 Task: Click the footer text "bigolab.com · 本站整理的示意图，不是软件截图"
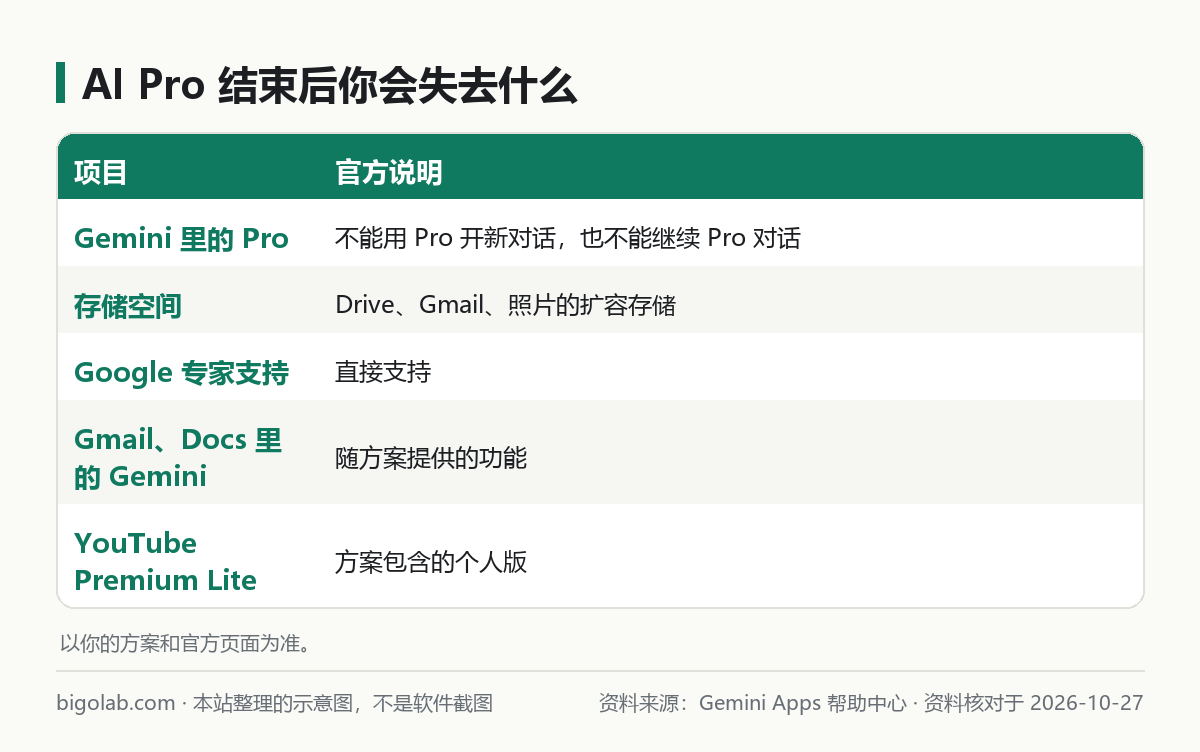click(275, 703)
